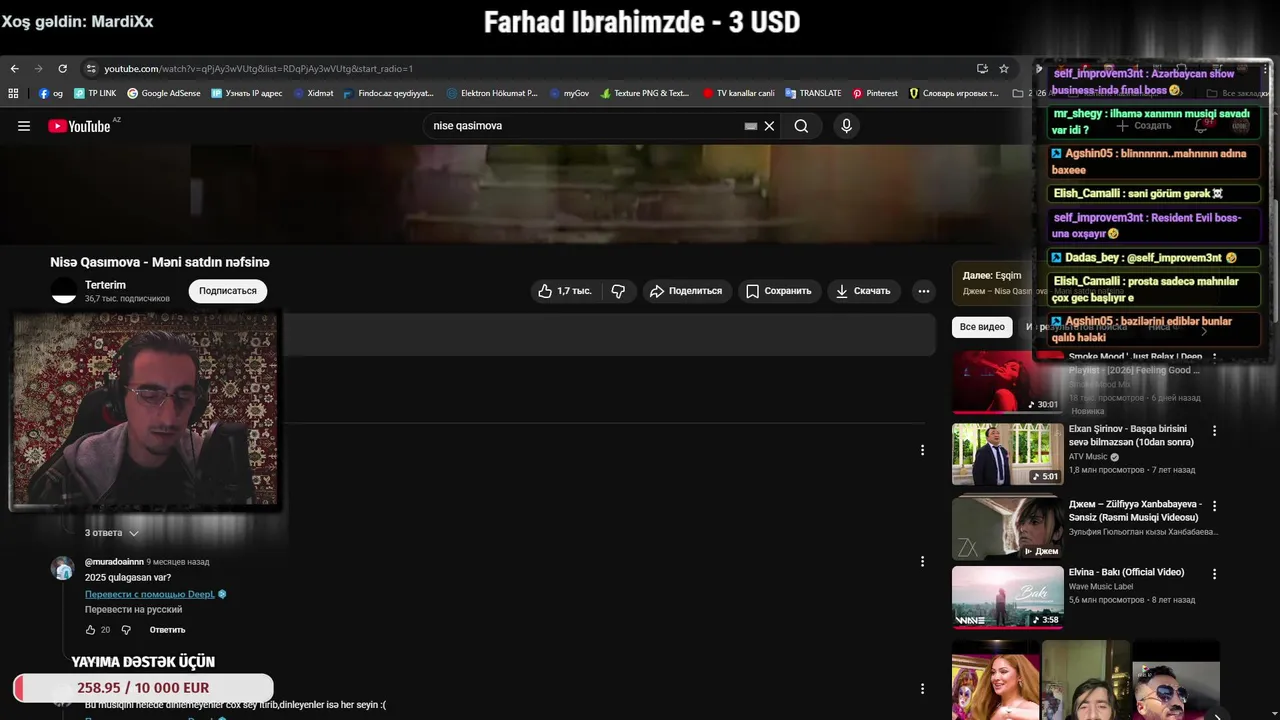Open Джем Zülfiyyə Xanbabayeva mix thumbnail

[1007, 526]
